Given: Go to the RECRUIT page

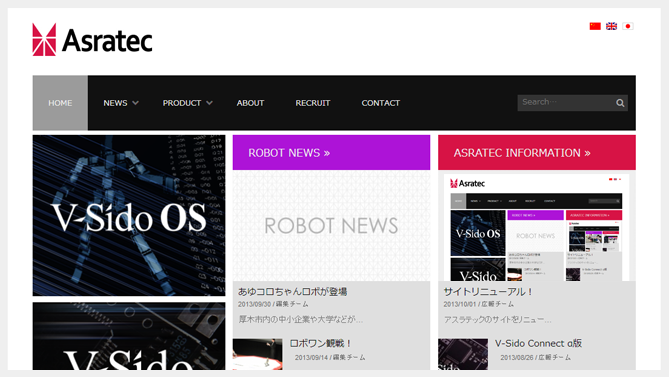Looking at the screenshot, I should click(313, 103).
